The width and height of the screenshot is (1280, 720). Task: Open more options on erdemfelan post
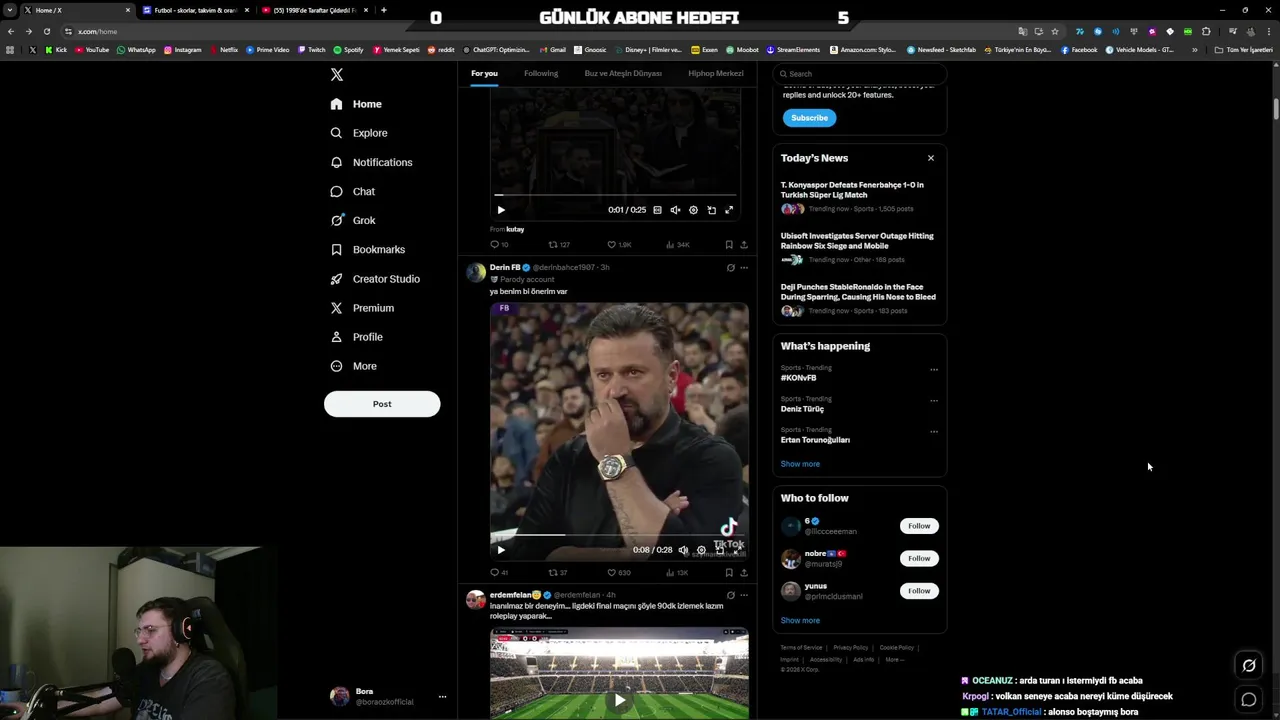tap(743, 595)
